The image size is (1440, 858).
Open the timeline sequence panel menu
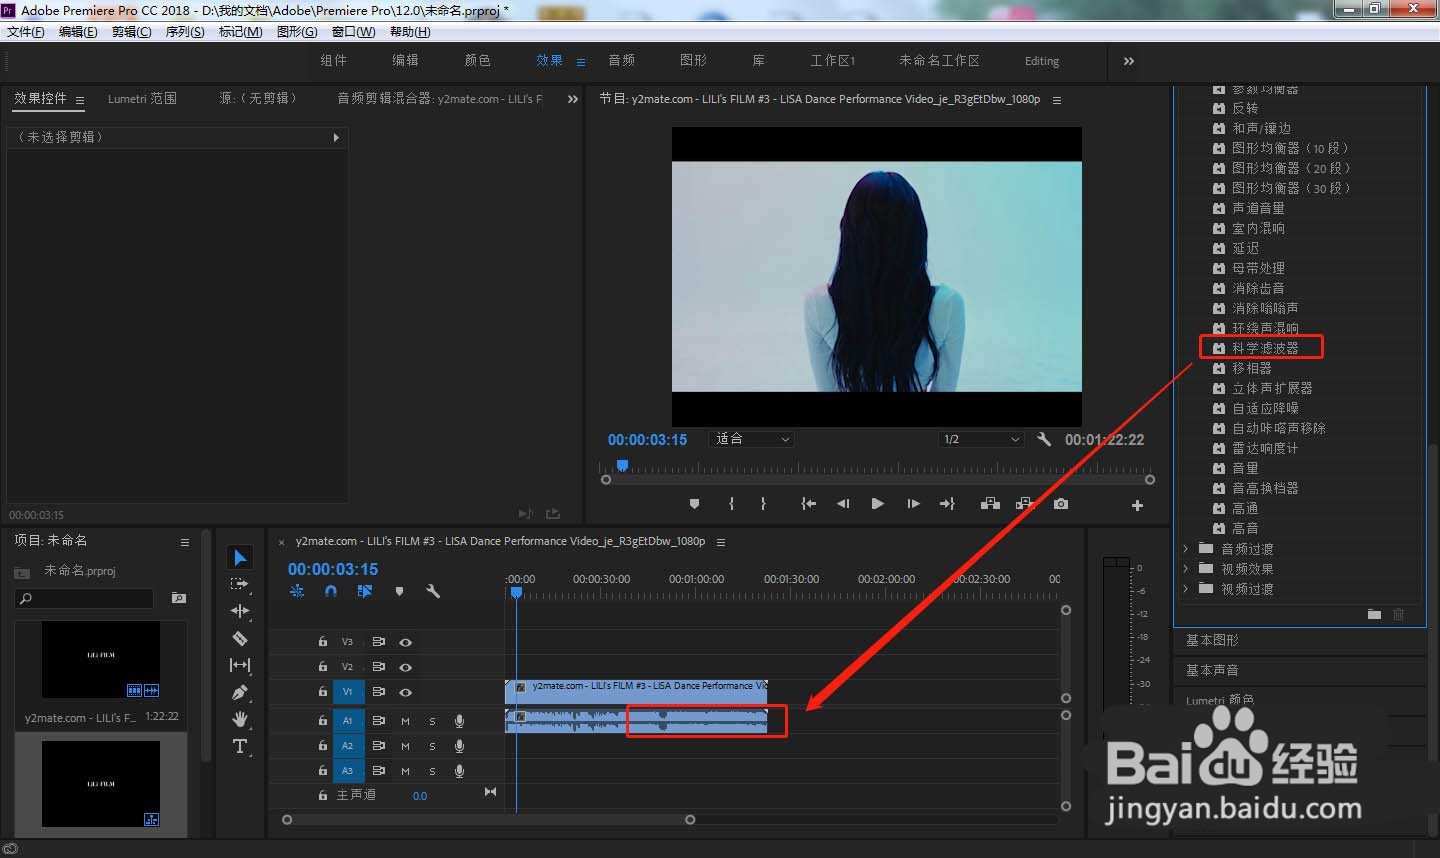coord(721,542)
